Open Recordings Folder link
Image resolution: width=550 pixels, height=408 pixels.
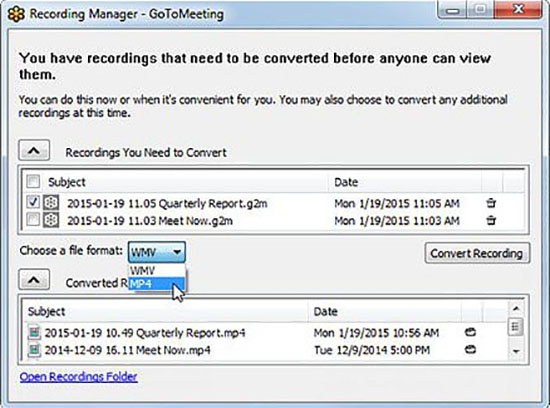click(x=79, y=377)
